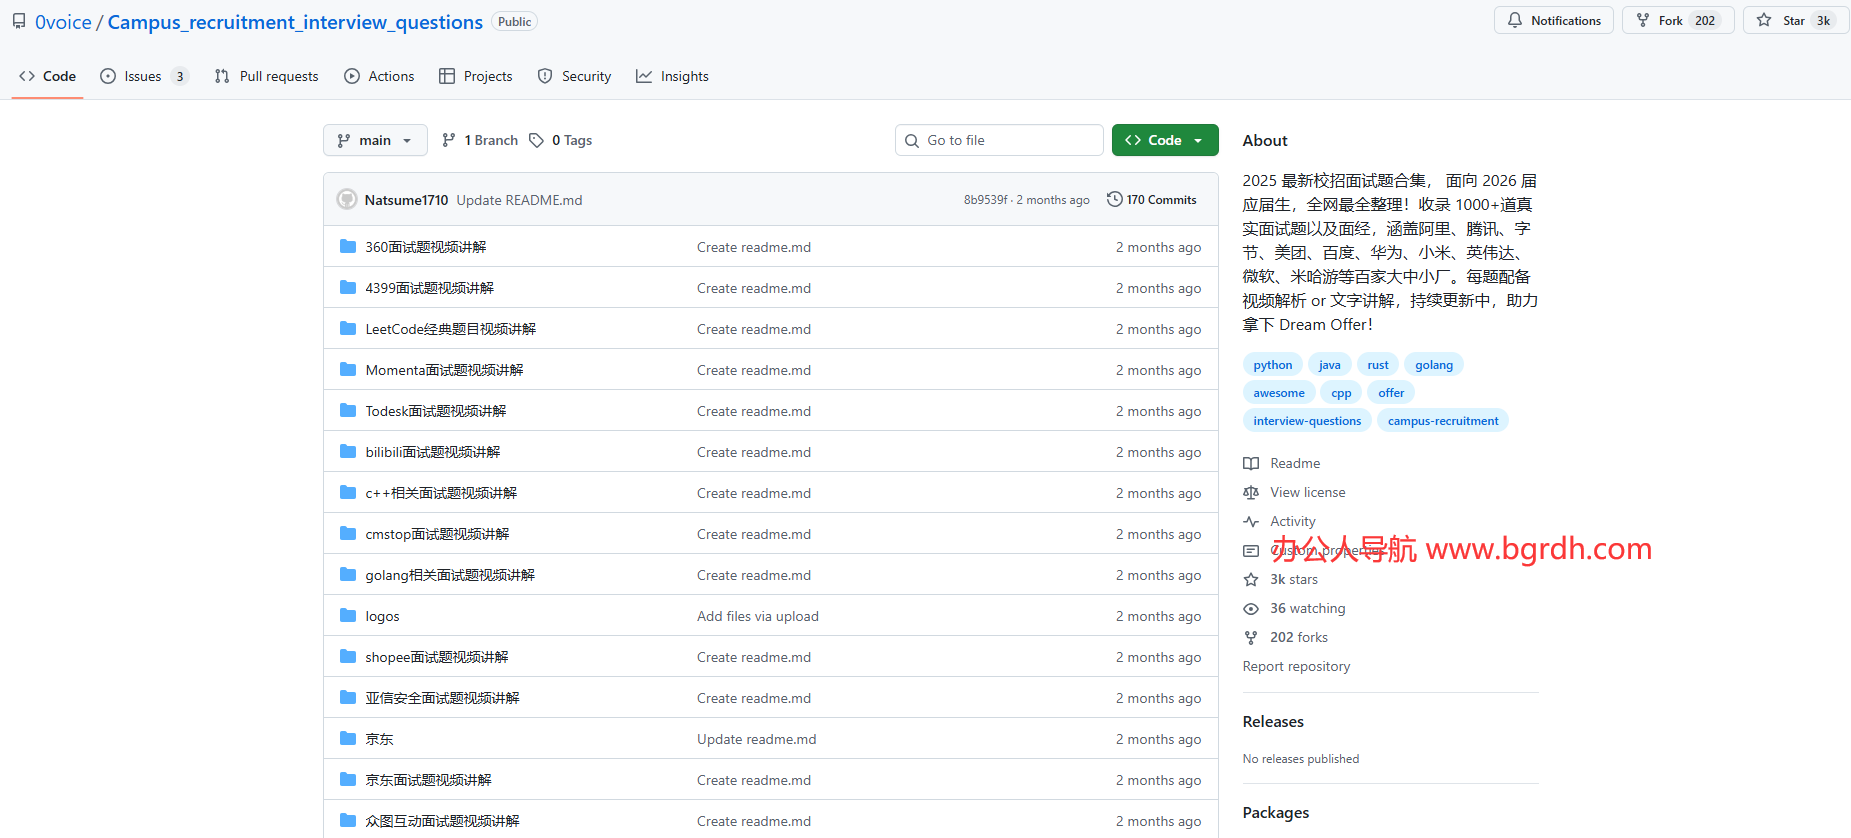Click the Natsume1710 avatar image
Viewport: 1851px width, 838px height.
[x=347, y=200]
